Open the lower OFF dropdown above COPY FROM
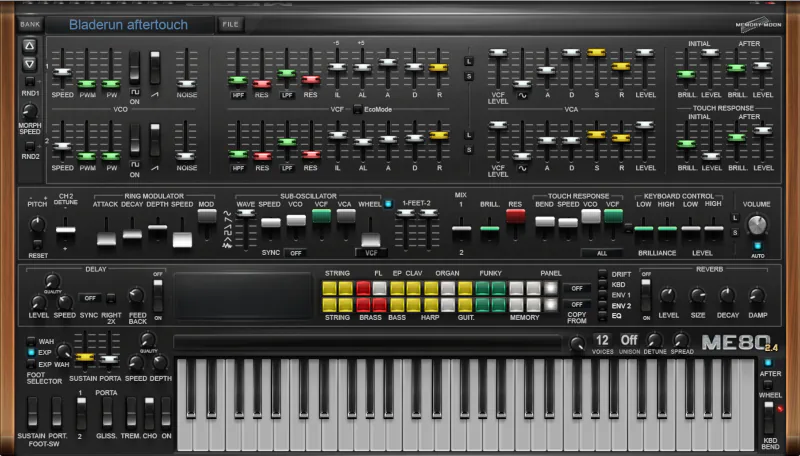The height and width of the screenshot is (456, 800). click(577, 305)
